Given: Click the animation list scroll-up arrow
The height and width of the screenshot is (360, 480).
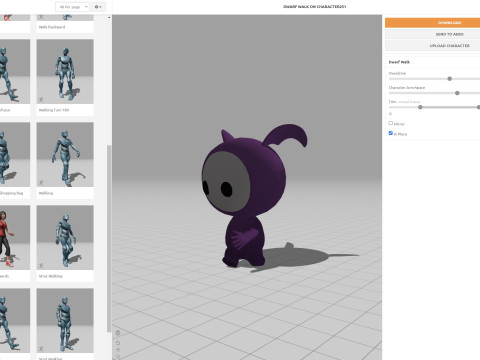Looking at the screenshot, I should tap(109, 17).
